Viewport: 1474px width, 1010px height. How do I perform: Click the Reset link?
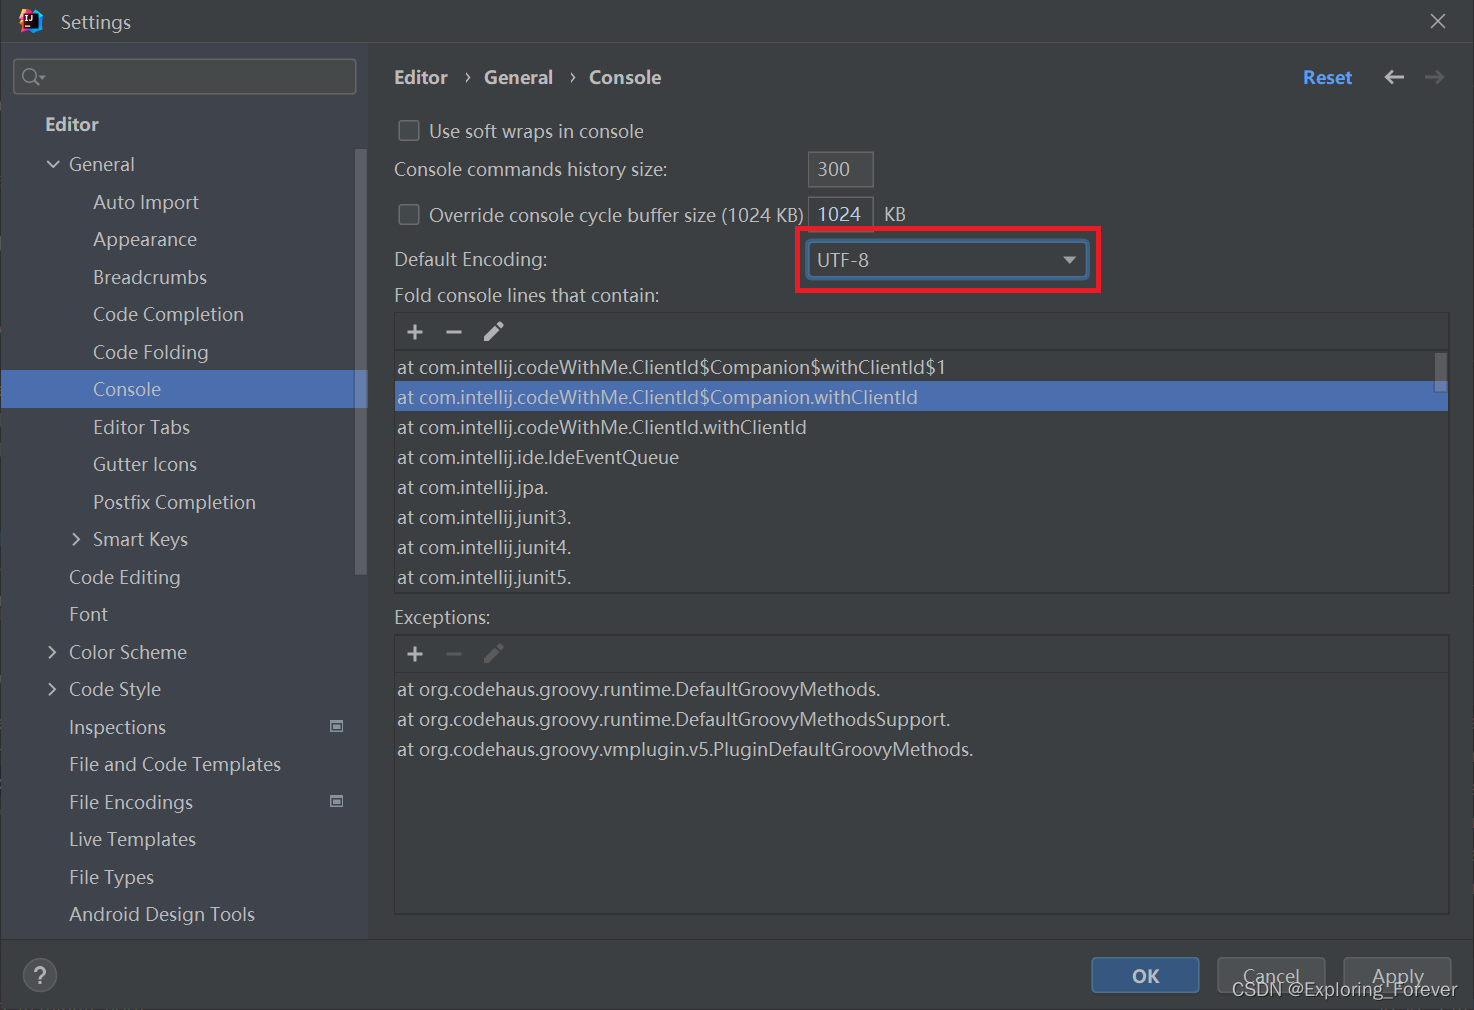(1327, 77)
